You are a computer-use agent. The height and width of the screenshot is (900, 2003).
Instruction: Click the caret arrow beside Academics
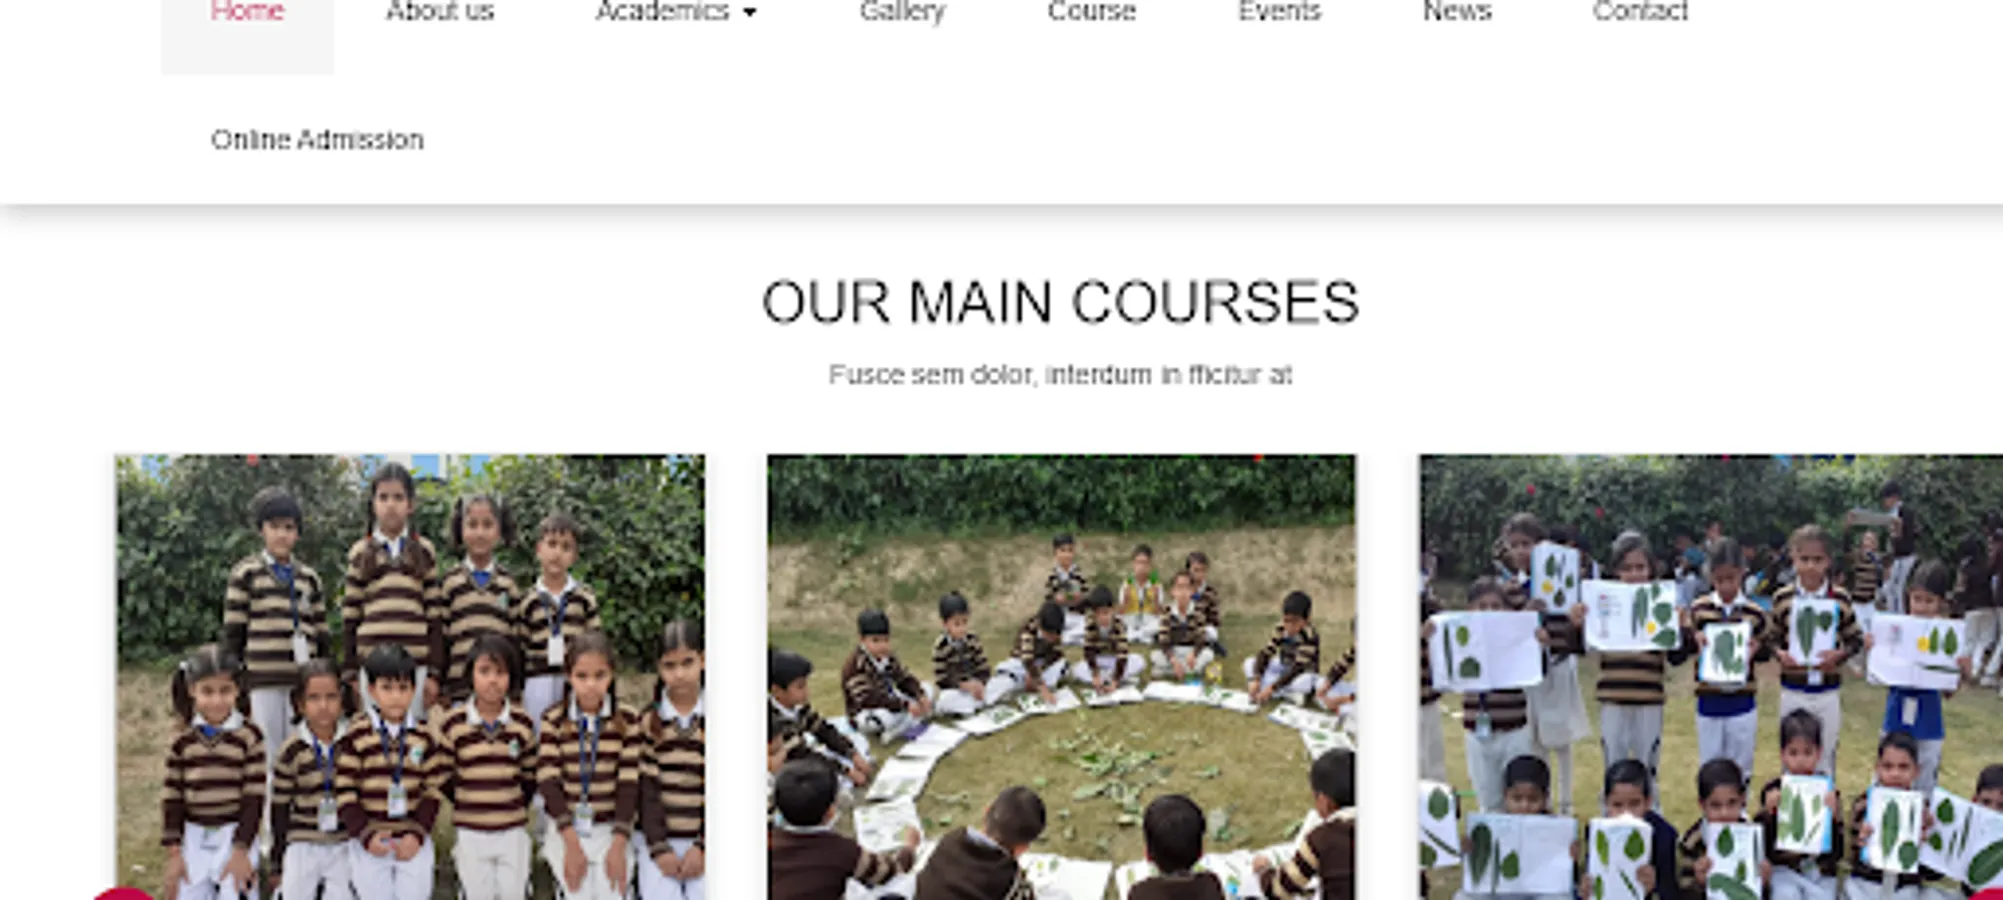tap(750, 13)
